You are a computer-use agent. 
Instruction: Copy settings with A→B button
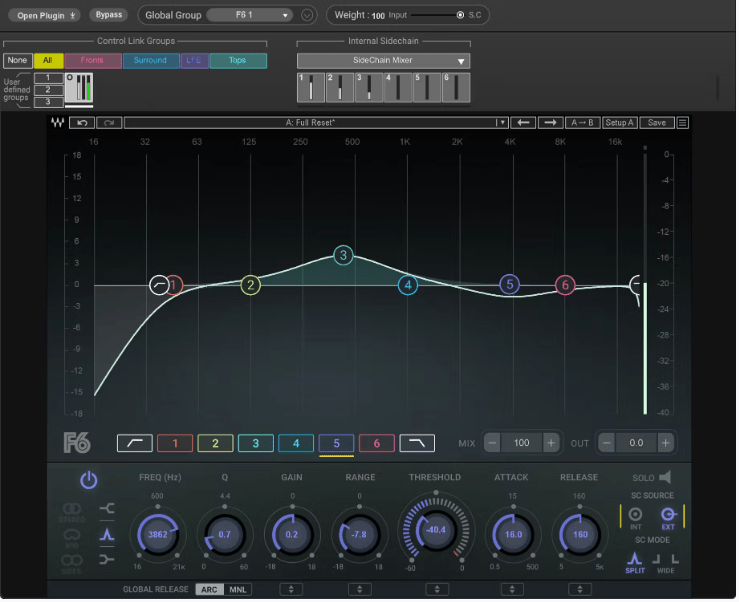pos(583,123)
